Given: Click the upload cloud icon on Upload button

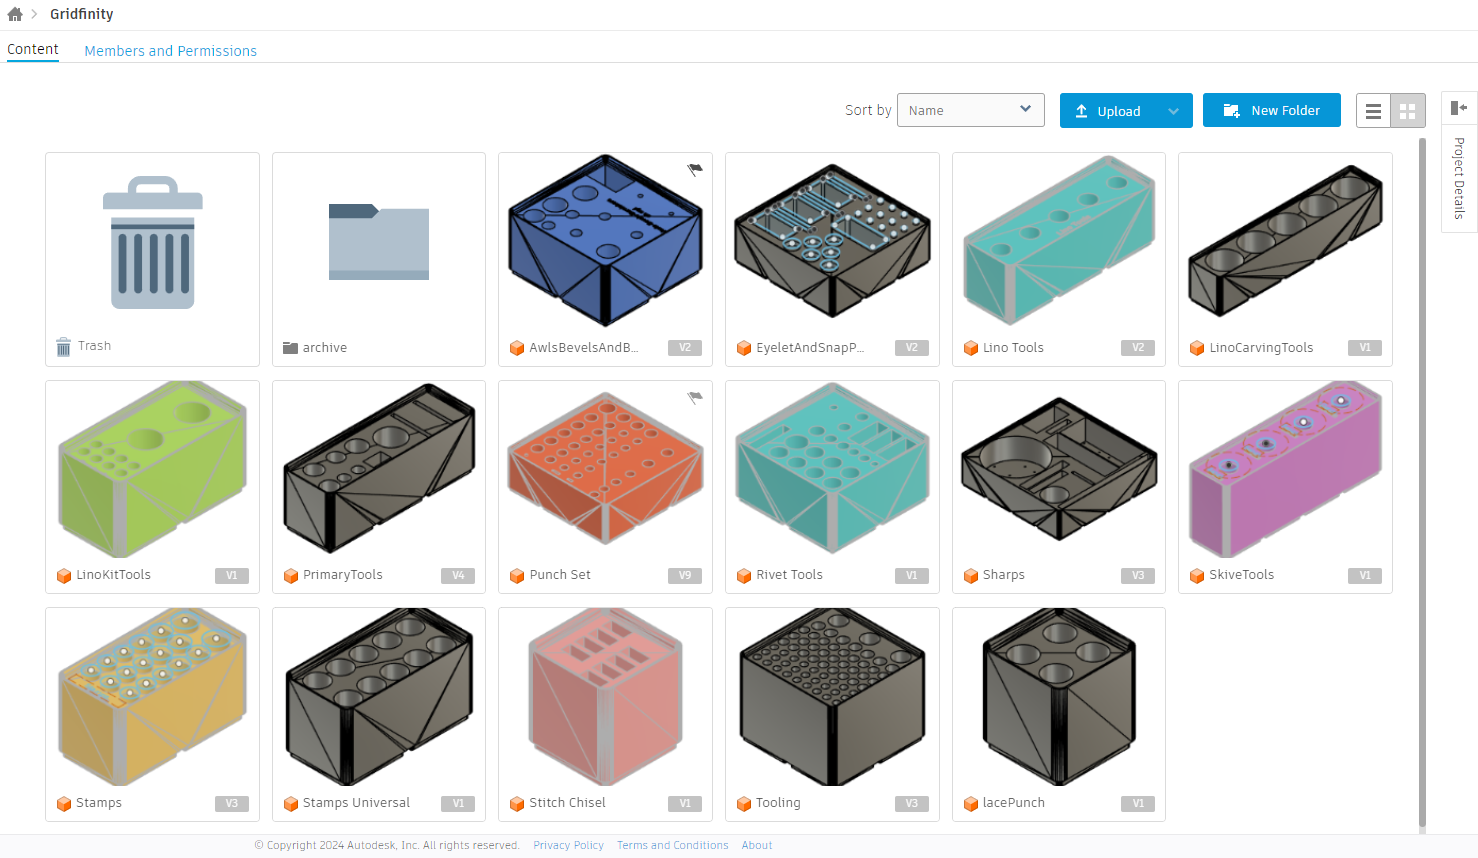Looking at the screenshot, I should [x=1082, y=110].
